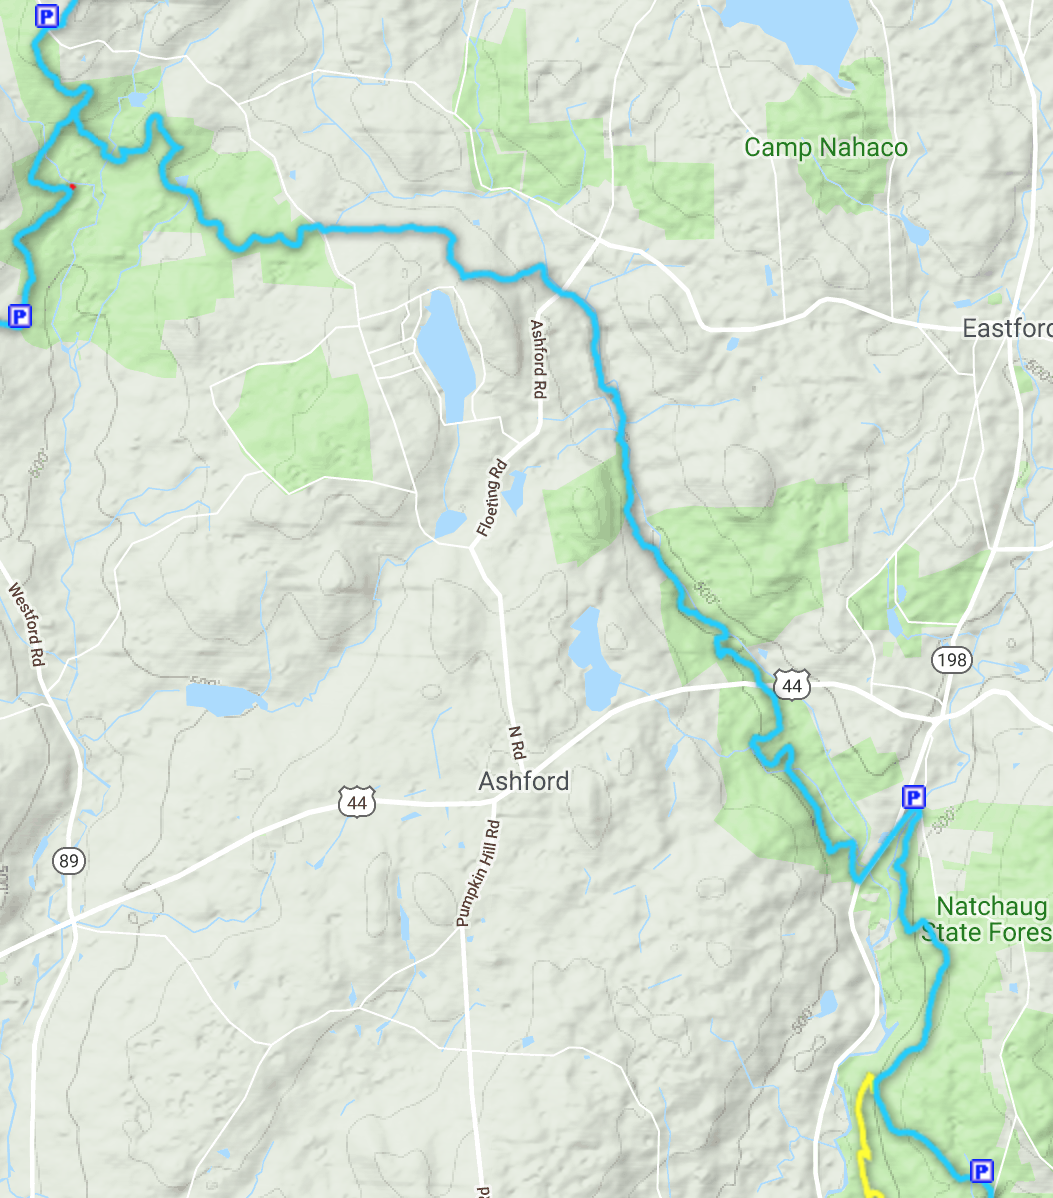Image resolution: width=1053 pixels, height=1198 pixels.
Task: Click the Eastford town label
Action: (1007, 329)
